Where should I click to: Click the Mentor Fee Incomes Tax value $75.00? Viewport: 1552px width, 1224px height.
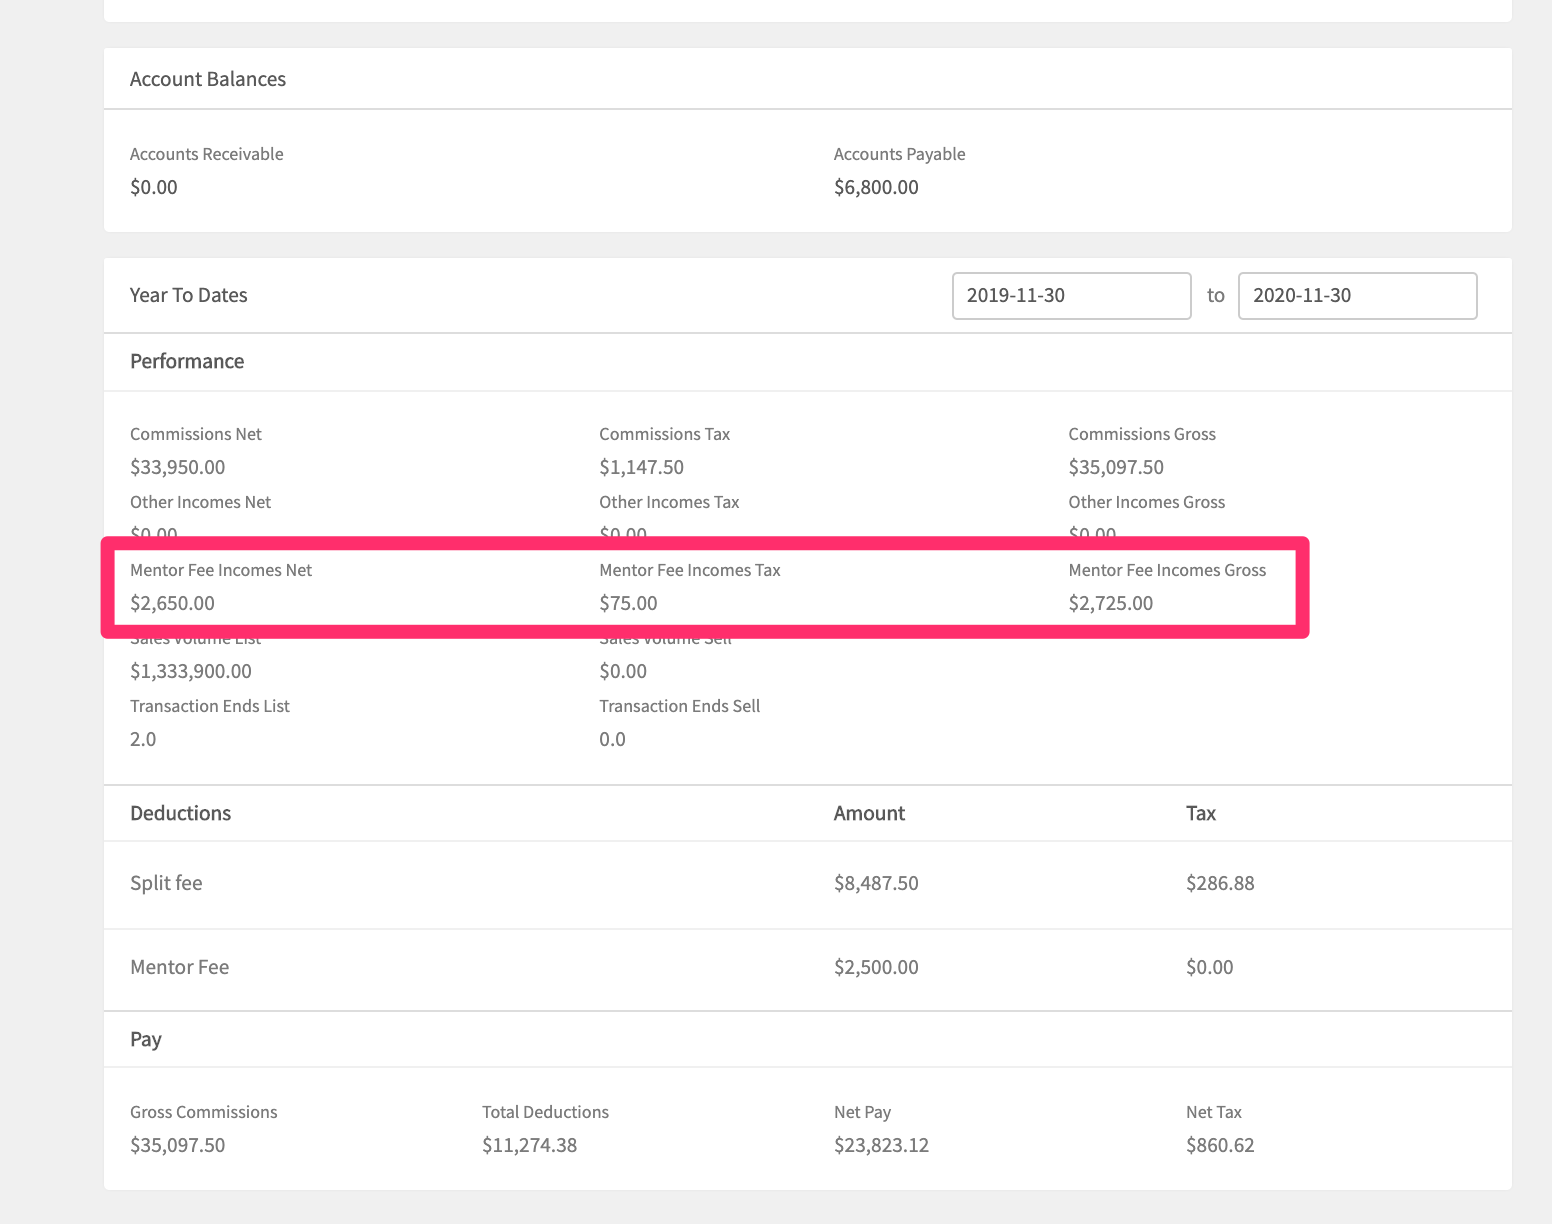(629, 603)
